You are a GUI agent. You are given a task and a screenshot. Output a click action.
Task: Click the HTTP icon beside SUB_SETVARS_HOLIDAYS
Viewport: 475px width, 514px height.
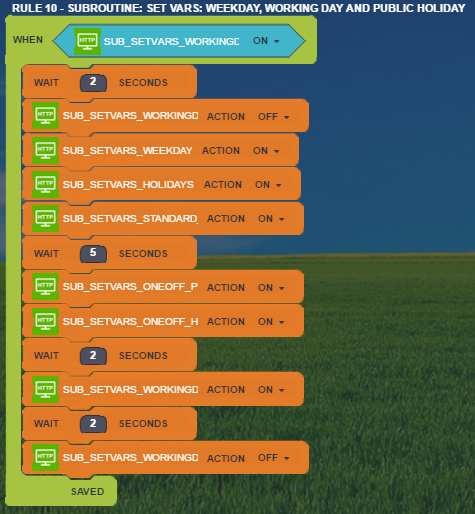(46, 184)
